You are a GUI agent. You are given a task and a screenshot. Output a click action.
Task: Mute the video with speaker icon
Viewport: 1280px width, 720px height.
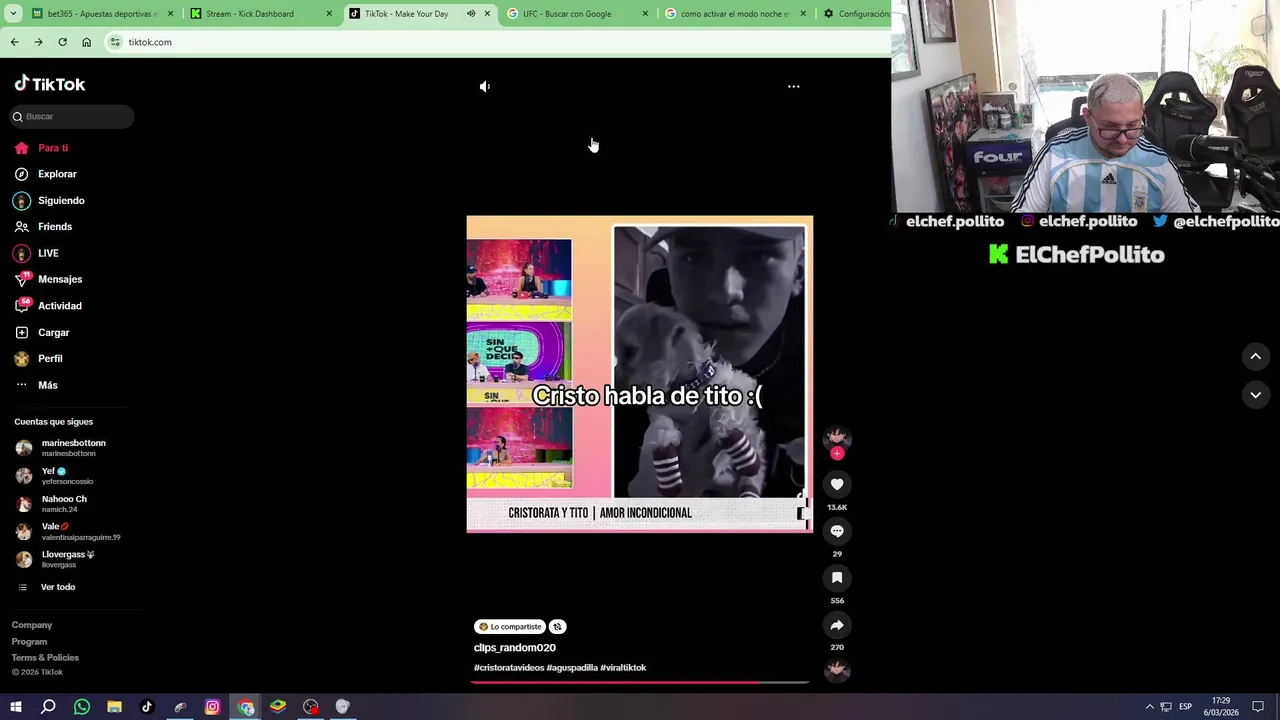coord(485,87)
